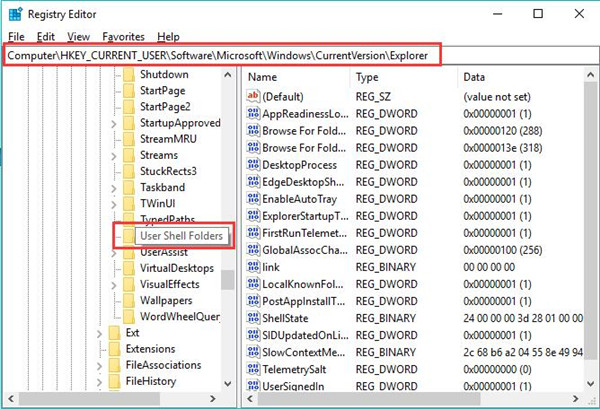Screen dimensions: 600x409
Task: Select the GlobalAssocCha... value name
Action: pyautogui.click(x=305, y=250)
